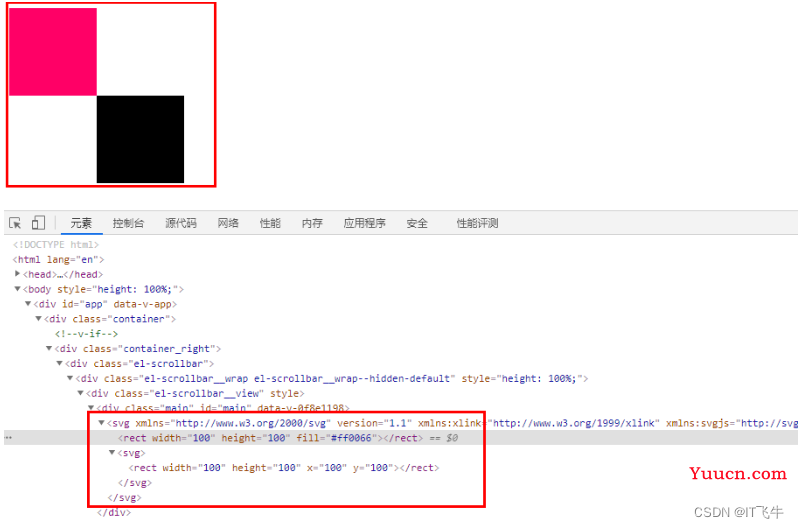The height and width of the screenshot is (528, 799).
Task: Toggle the device toolbar icon
Action: tap(38, 223)
